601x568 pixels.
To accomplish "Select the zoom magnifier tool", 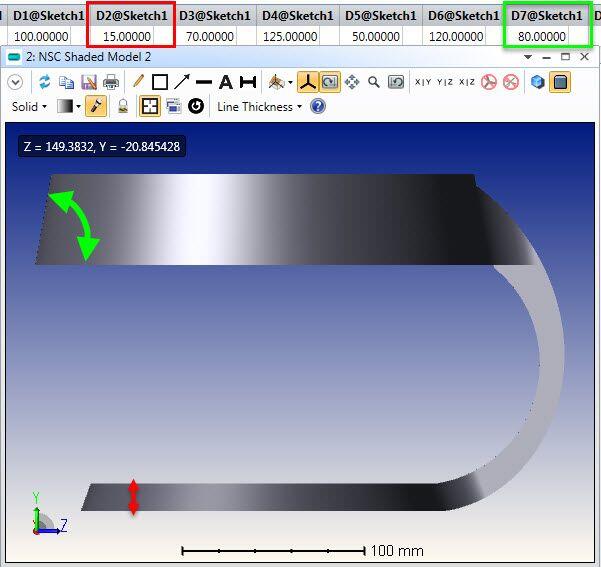I will pos(374,82).
